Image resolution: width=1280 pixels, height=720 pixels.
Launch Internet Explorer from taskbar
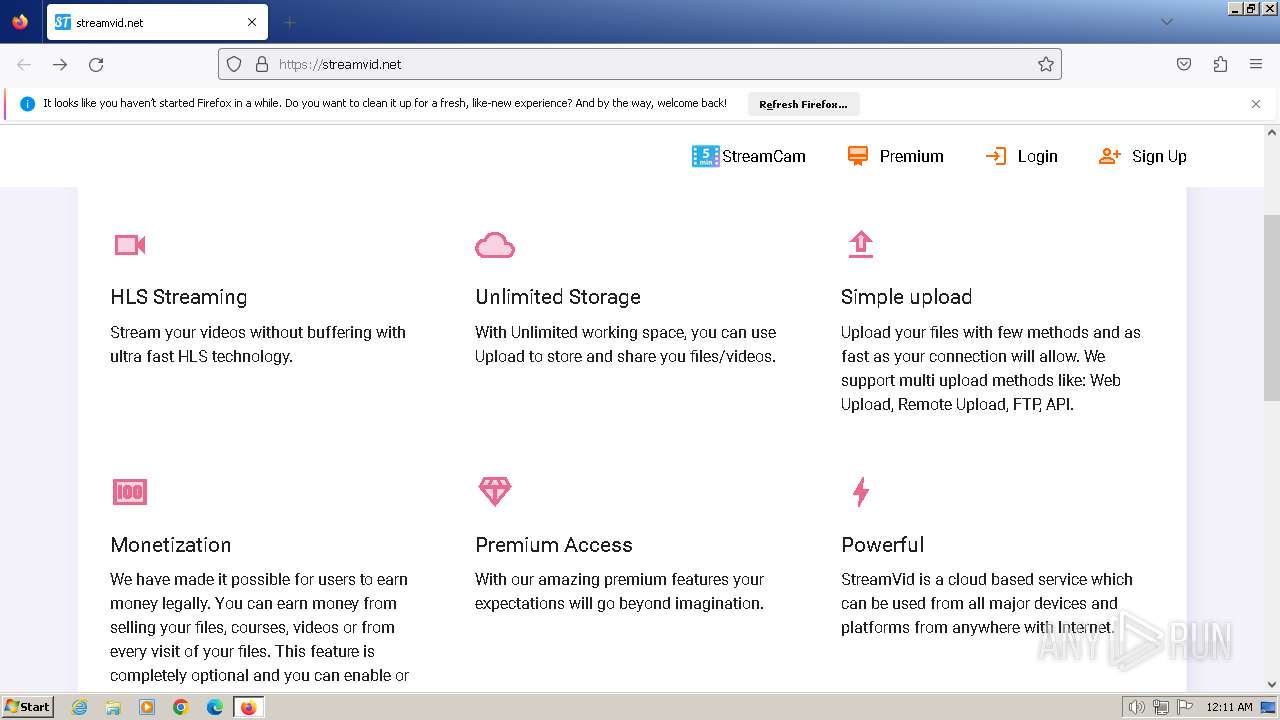coord(80,707)
